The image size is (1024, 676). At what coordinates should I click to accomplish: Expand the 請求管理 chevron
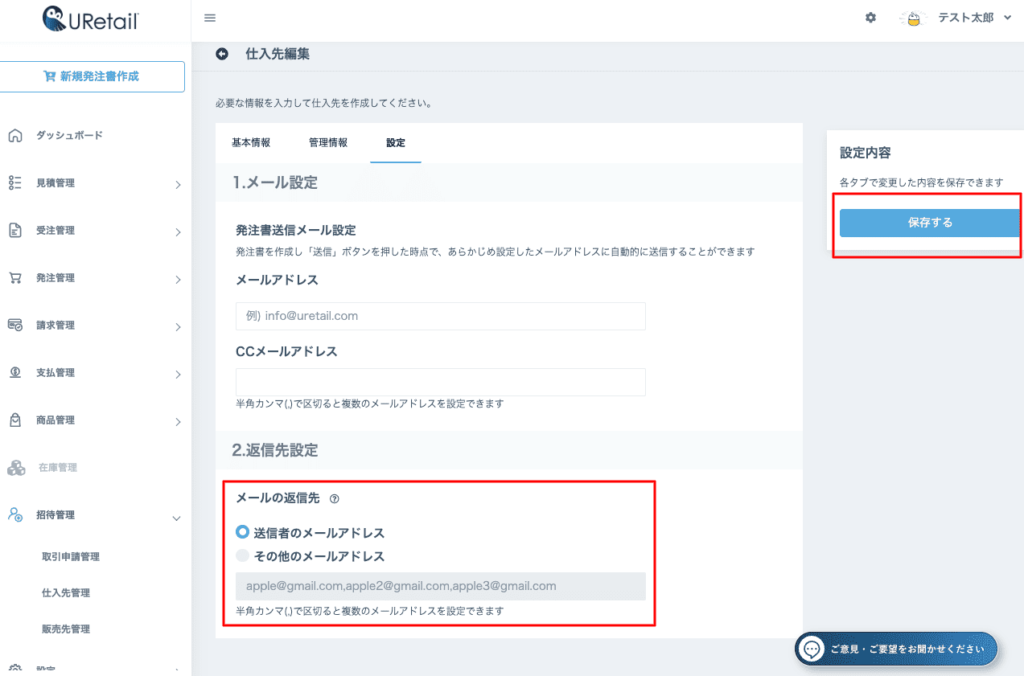pyautogui.click(x=177, y=327)
